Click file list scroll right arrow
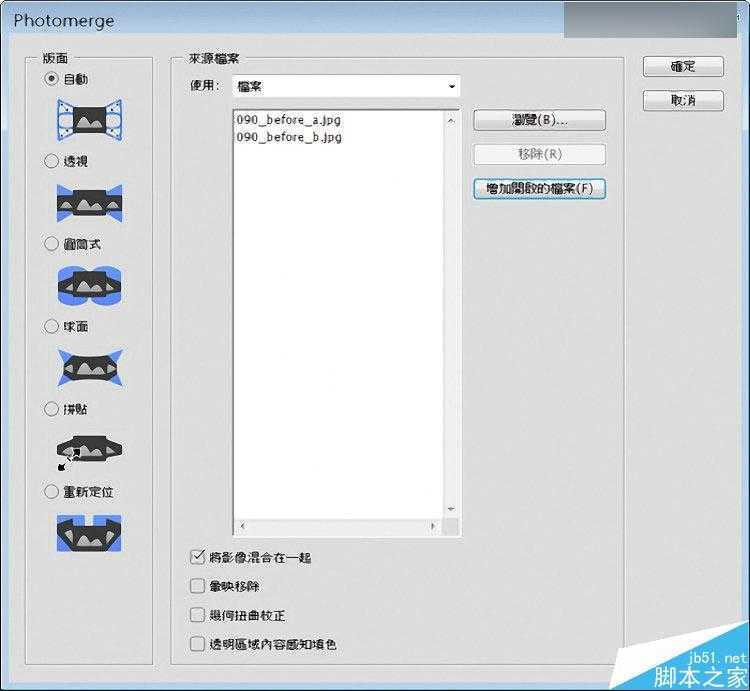This screenshot has width=750, height=691. (x=433, y=526)
